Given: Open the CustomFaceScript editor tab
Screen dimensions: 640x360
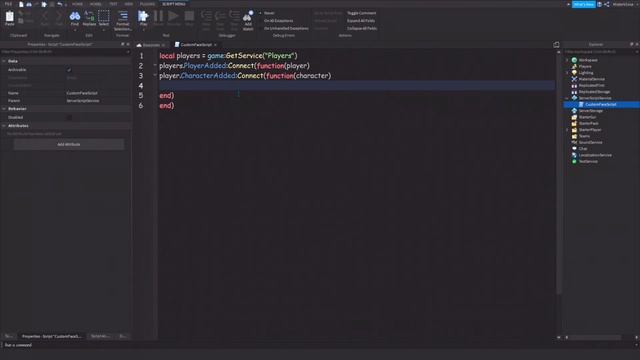Looking at the screenshot, I should tap(196, 44).
